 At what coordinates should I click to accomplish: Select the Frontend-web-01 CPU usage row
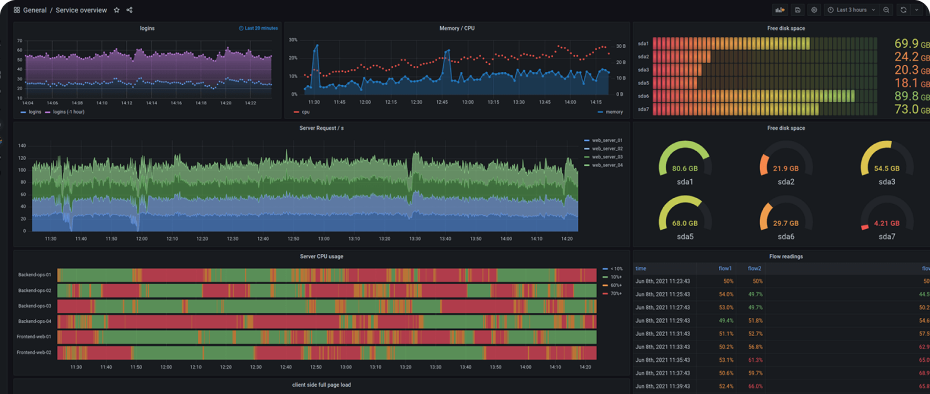327,337
